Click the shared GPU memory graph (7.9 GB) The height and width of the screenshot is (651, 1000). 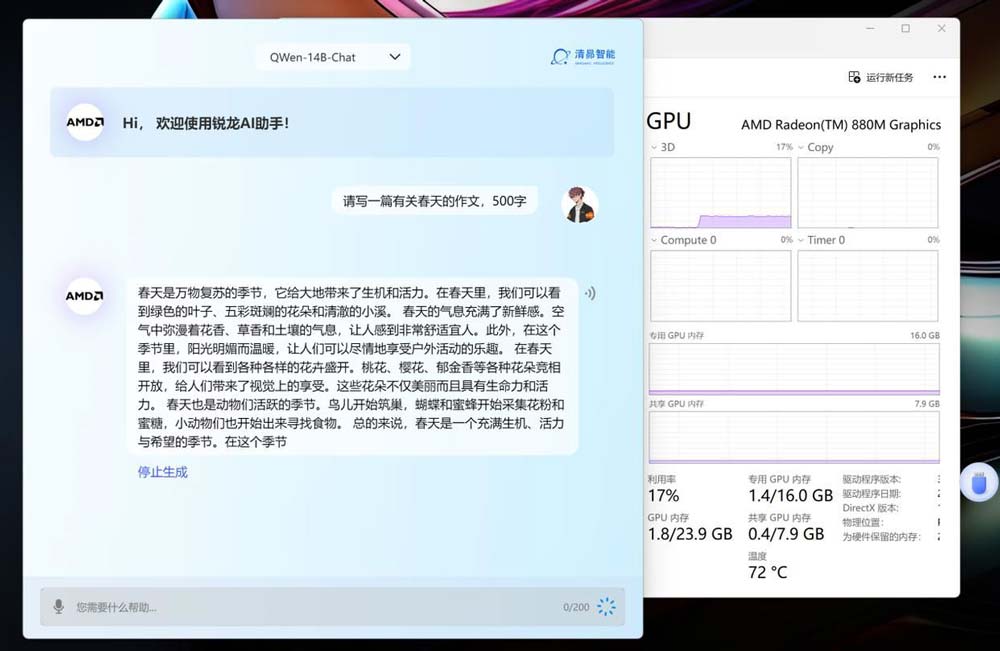(x=794, y=437)
